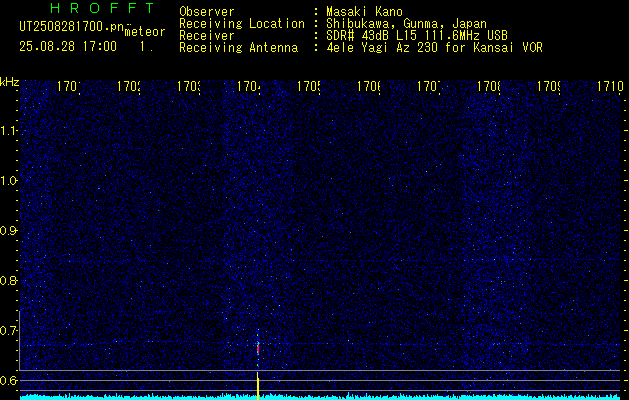Click the 1703 time axis marker

point(189,86)
